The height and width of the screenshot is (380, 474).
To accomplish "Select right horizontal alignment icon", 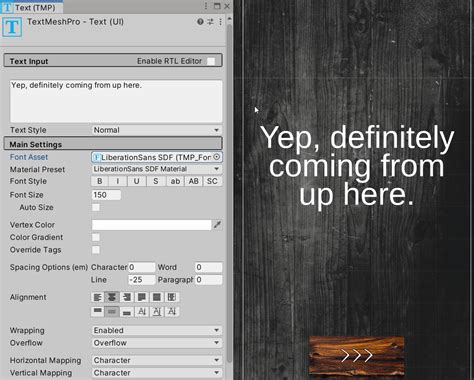I will 127,297.
